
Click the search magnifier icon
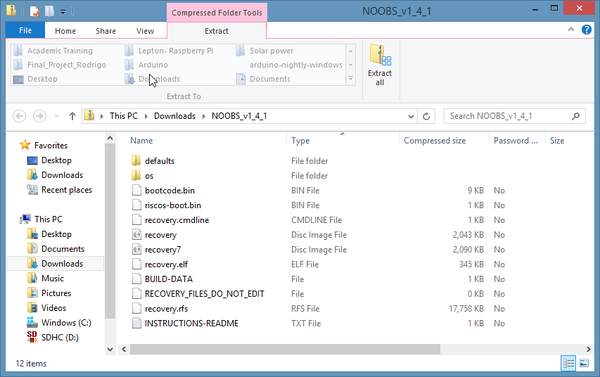[x=576, y=116]
